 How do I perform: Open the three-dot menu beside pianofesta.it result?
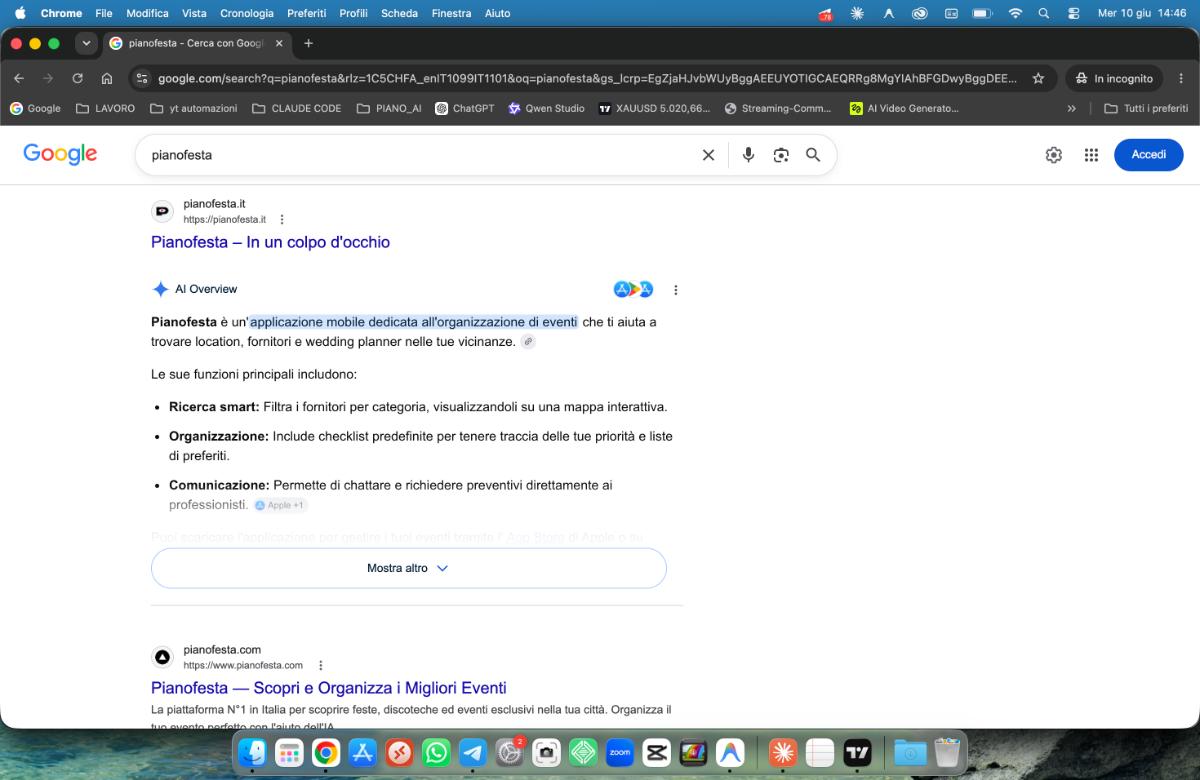[282, 219]
